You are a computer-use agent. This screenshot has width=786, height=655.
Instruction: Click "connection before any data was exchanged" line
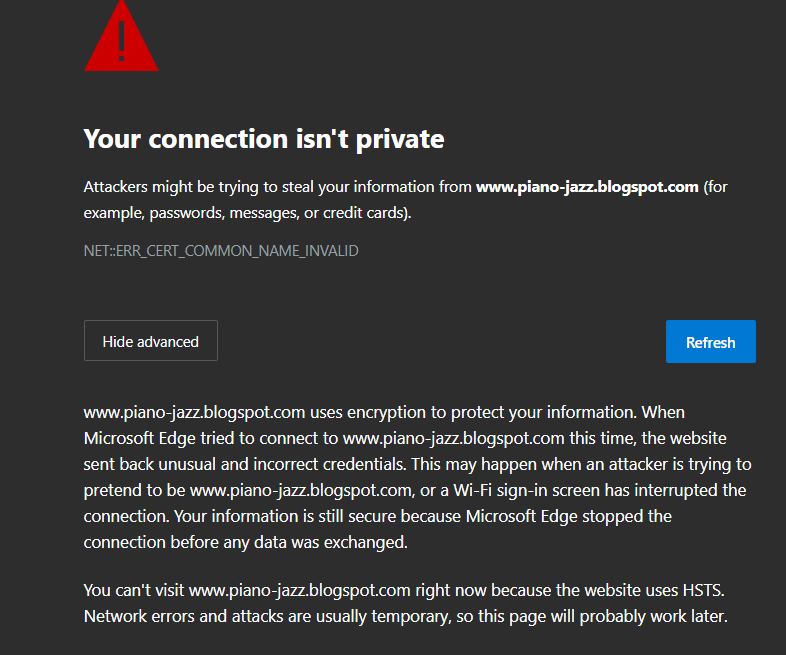(x=245, y=542)
